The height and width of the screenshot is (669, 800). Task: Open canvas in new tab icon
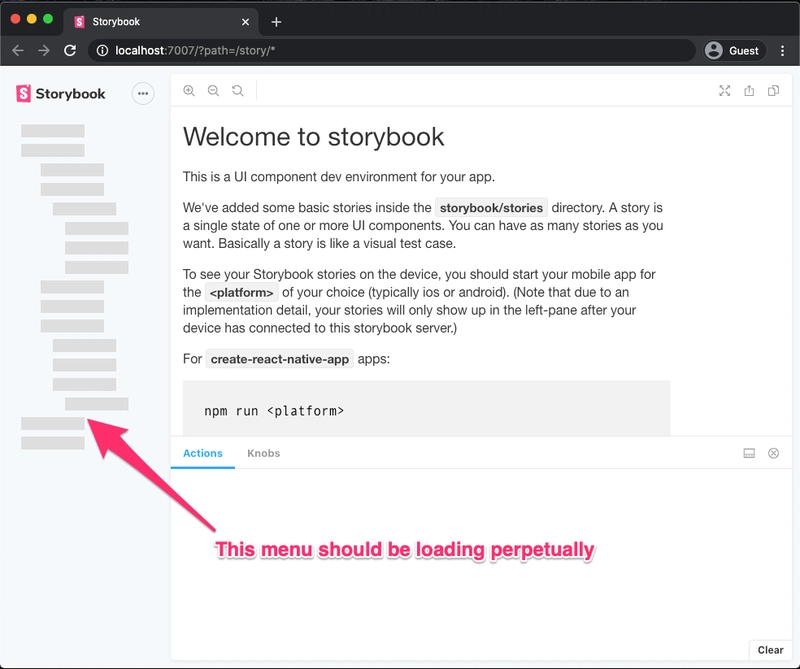(x=749, y=91)
